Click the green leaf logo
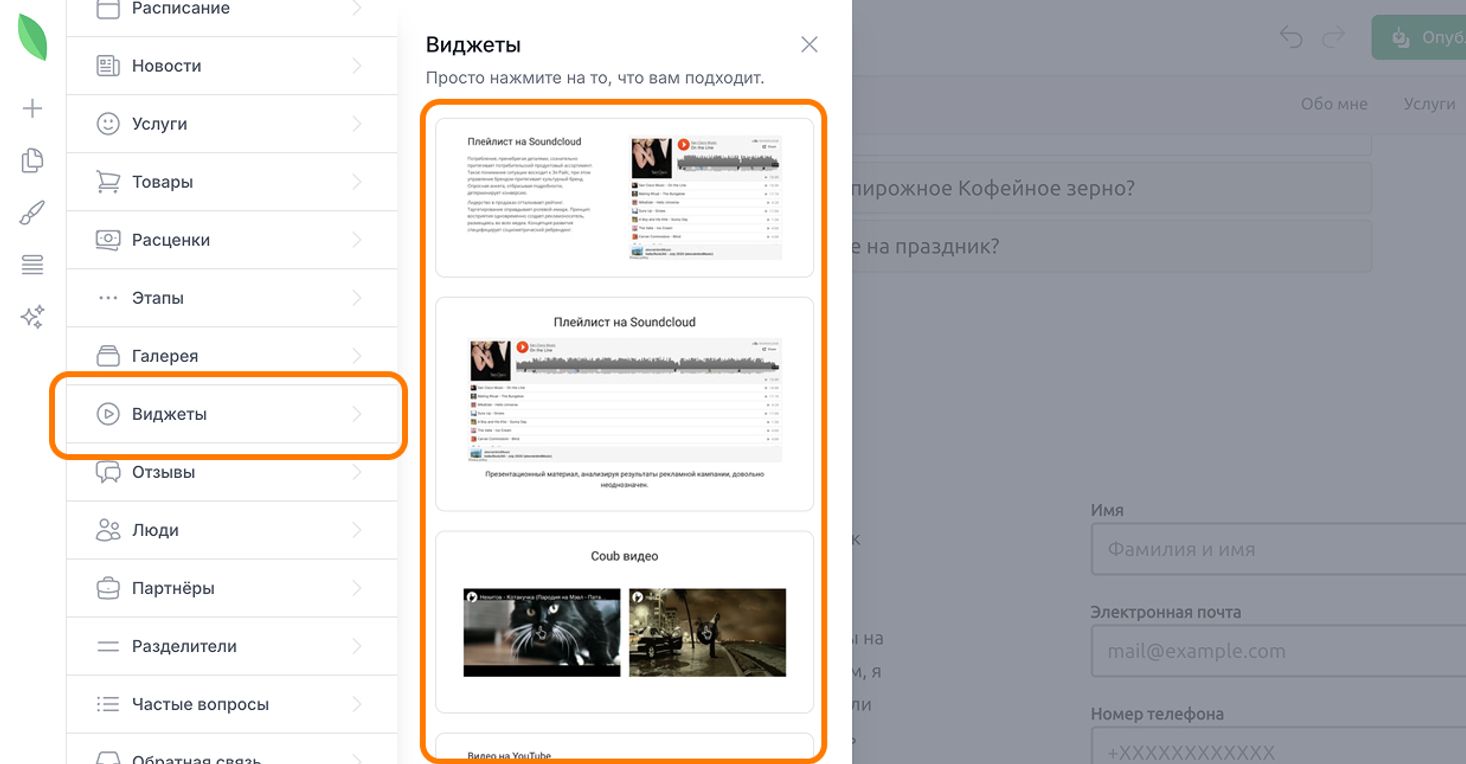 32,37
